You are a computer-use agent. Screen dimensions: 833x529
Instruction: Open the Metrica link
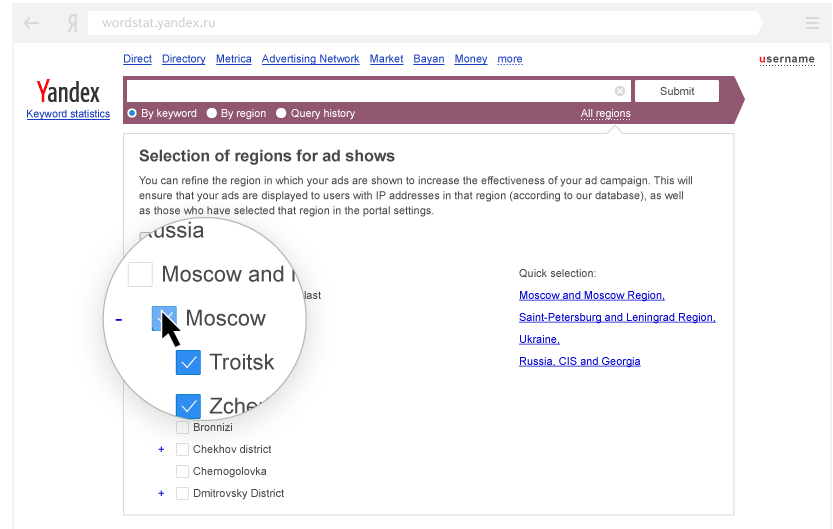[234, 59]
